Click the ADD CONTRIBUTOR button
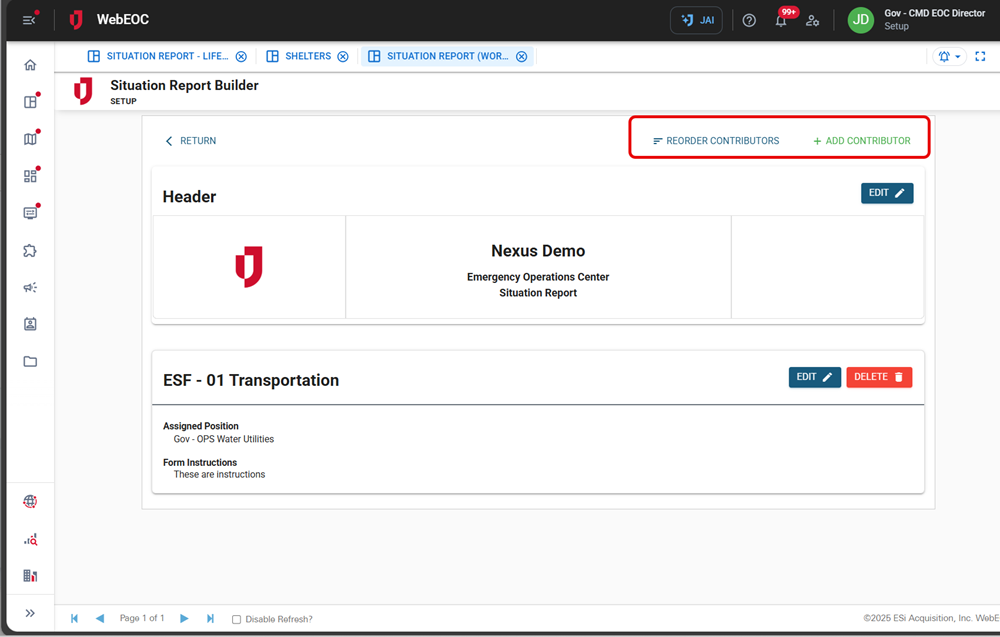Image resolution: width=1000 pixels, height=637 pixels. coord(862,141)
